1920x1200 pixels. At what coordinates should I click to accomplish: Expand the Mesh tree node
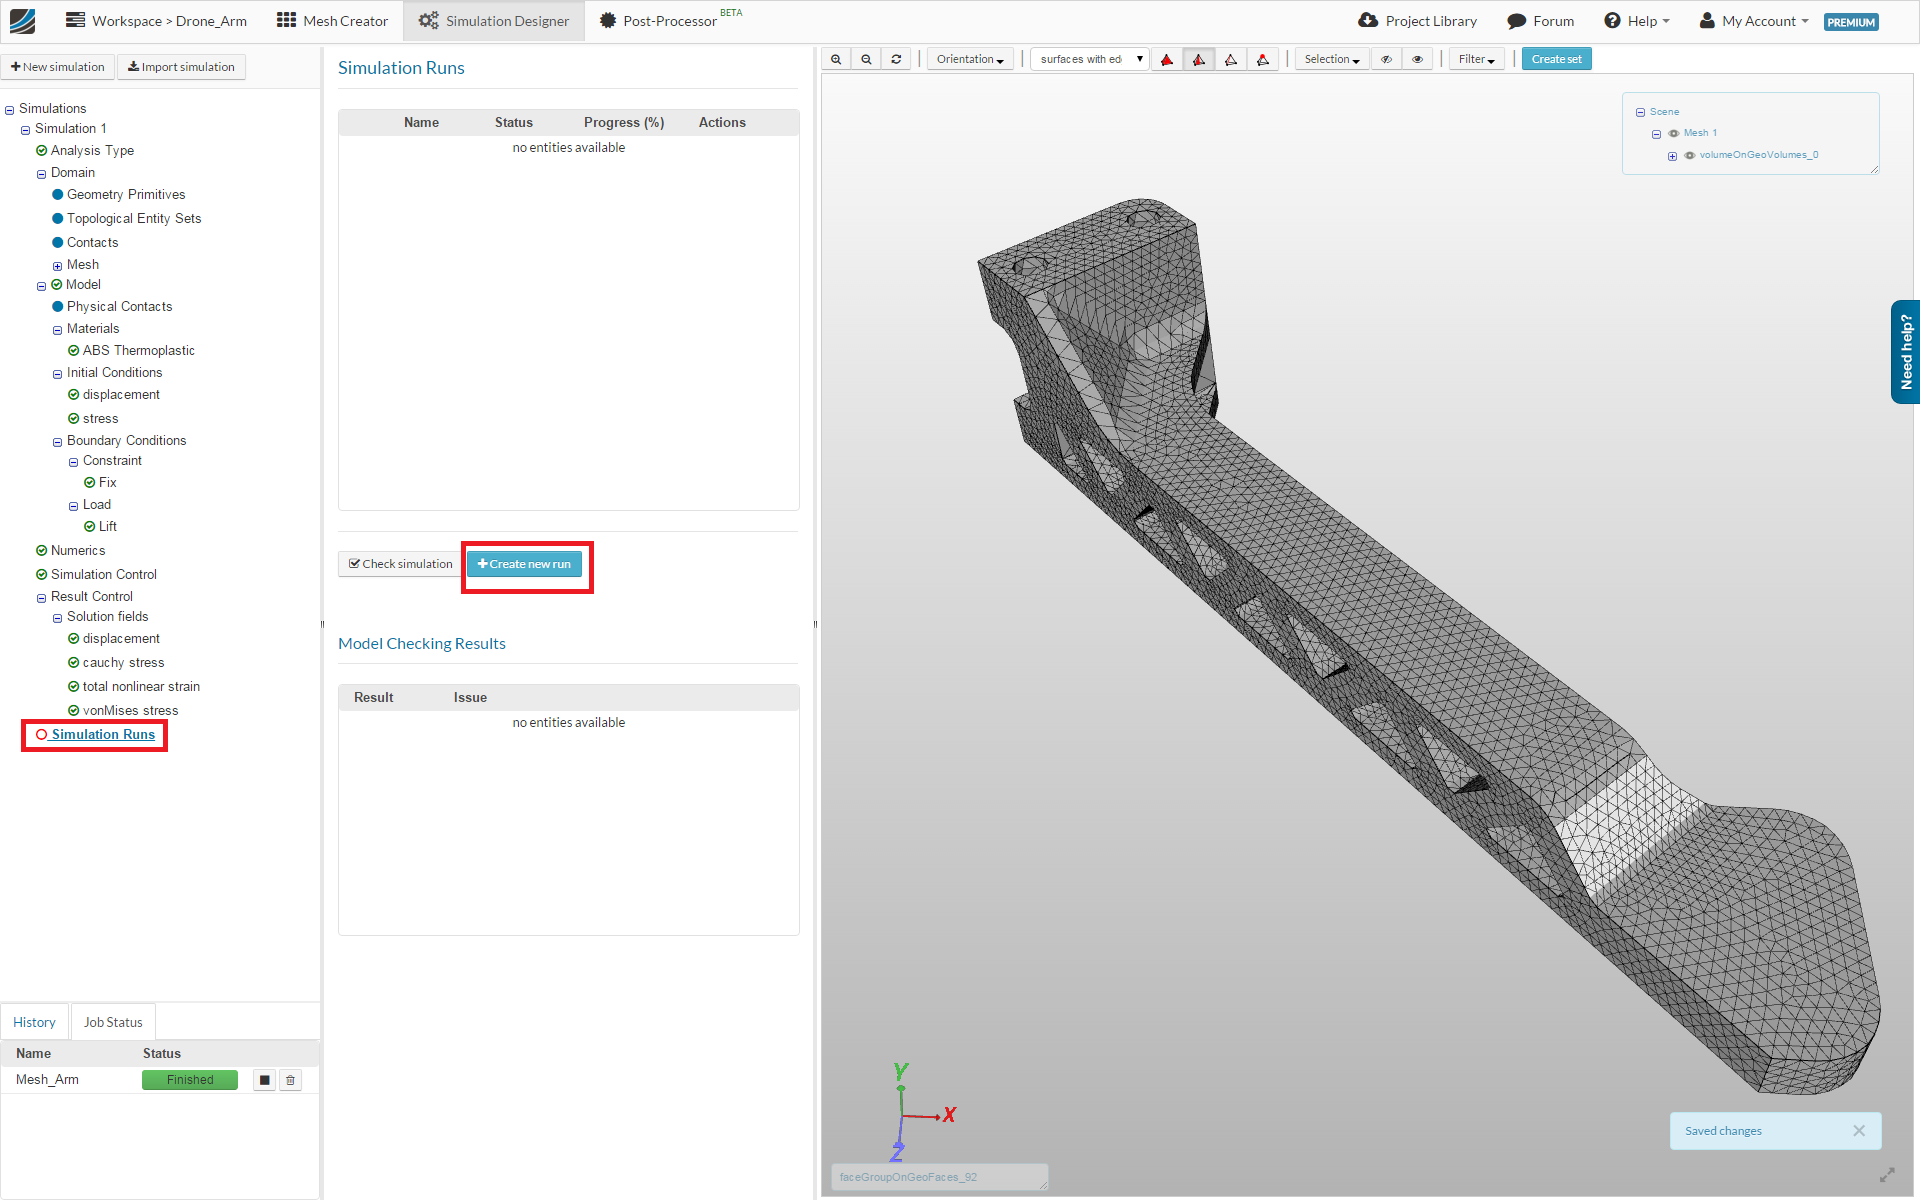[57, 266]
